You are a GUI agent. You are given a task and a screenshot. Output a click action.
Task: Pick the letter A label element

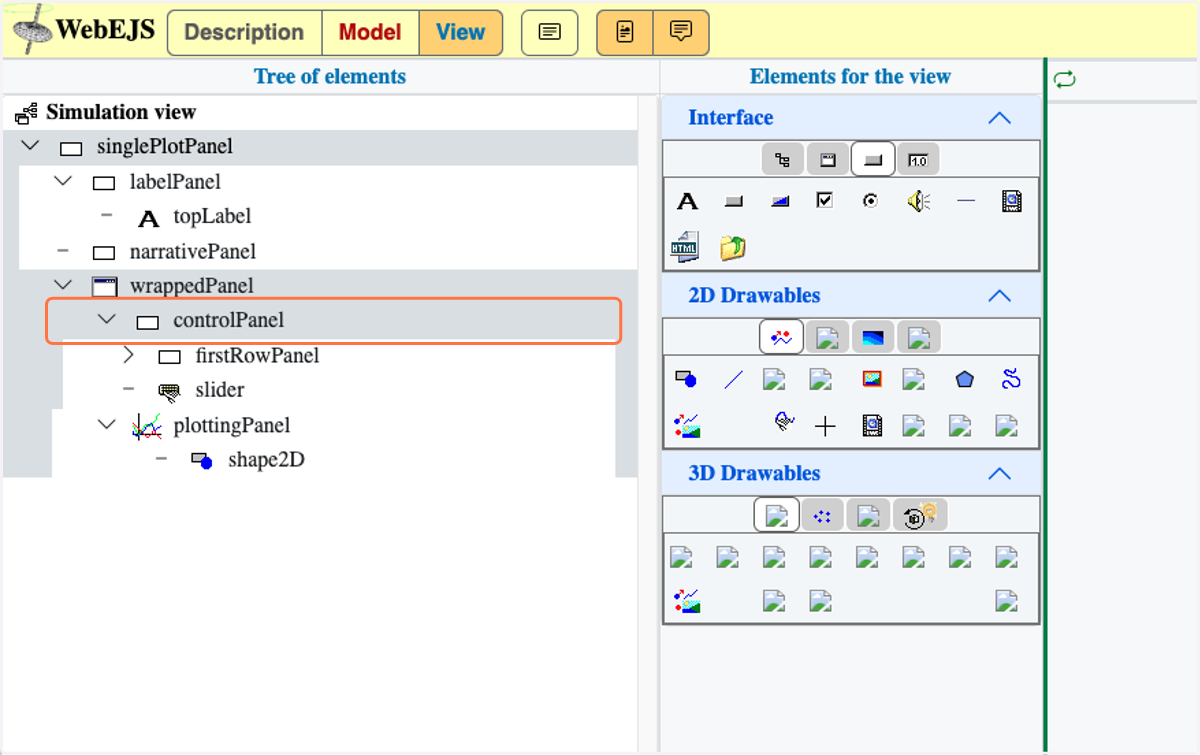(x=687, y=202)
